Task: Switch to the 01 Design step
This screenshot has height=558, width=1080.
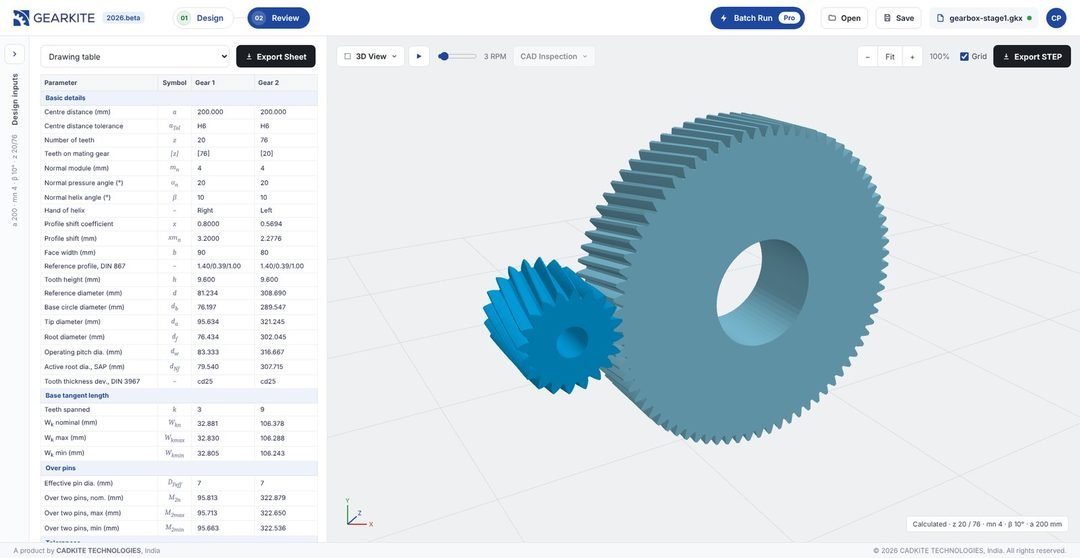Action: (202, 18)
